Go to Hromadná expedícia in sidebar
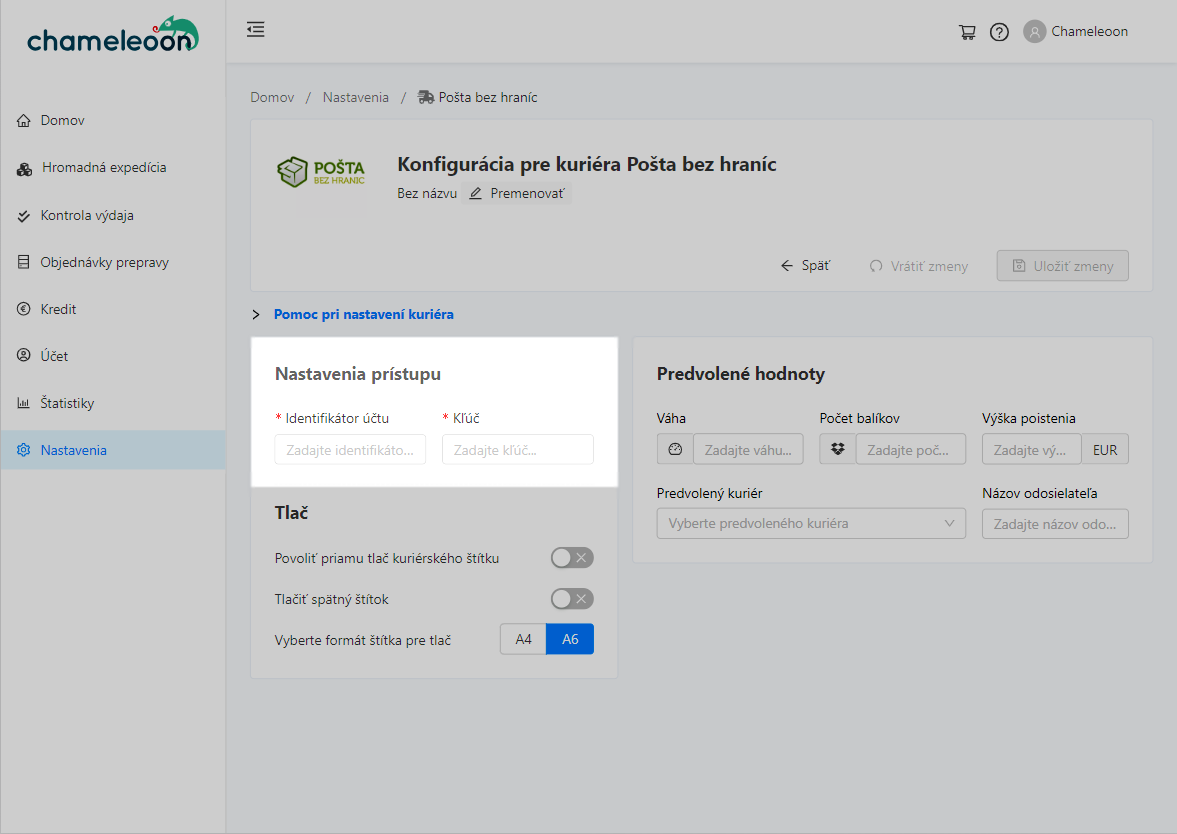The height and width of the screenshot is (834, 1177). 103,168
